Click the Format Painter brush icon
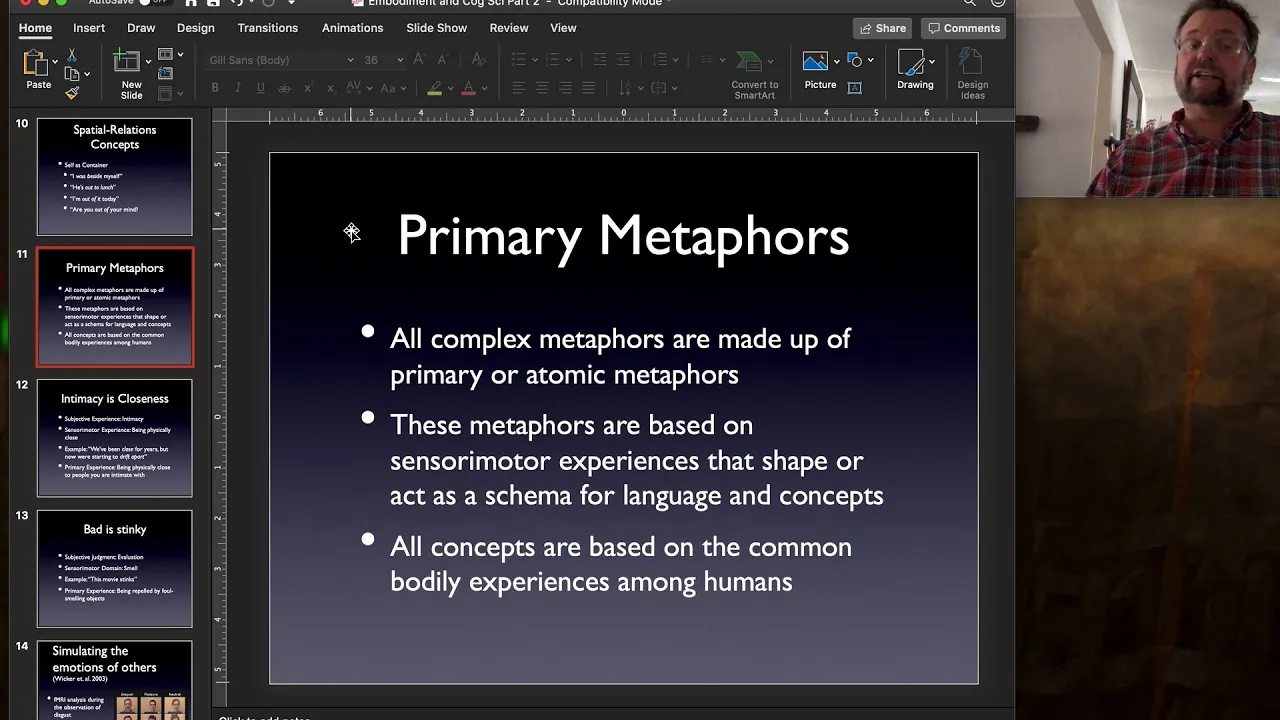 (x=72, y=93)
